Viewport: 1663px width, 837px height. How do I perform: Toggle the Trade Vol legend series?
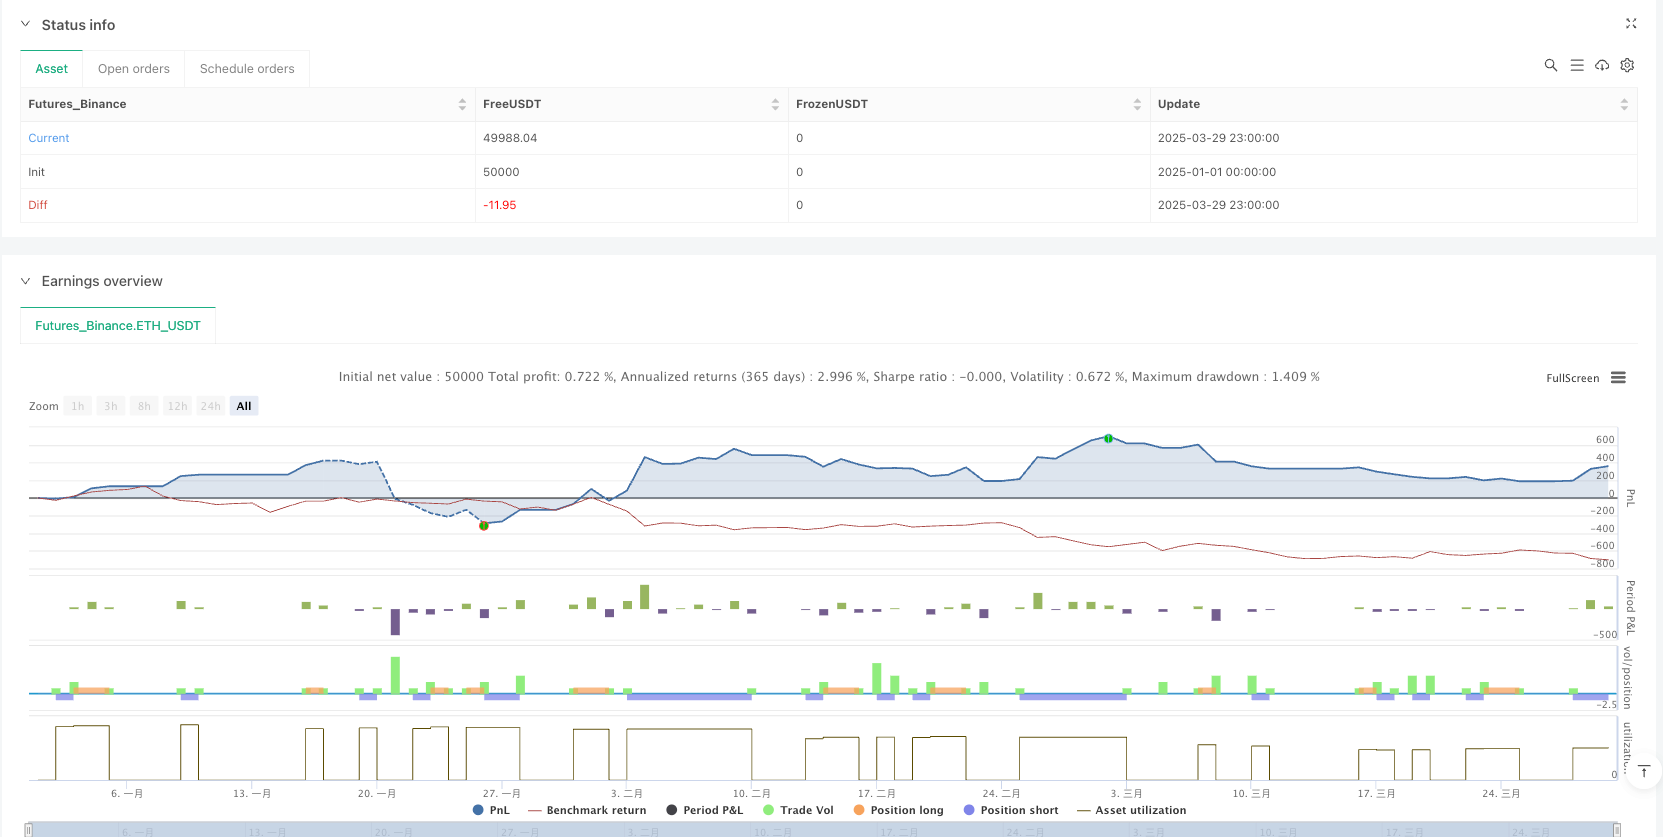click(798, 810)
